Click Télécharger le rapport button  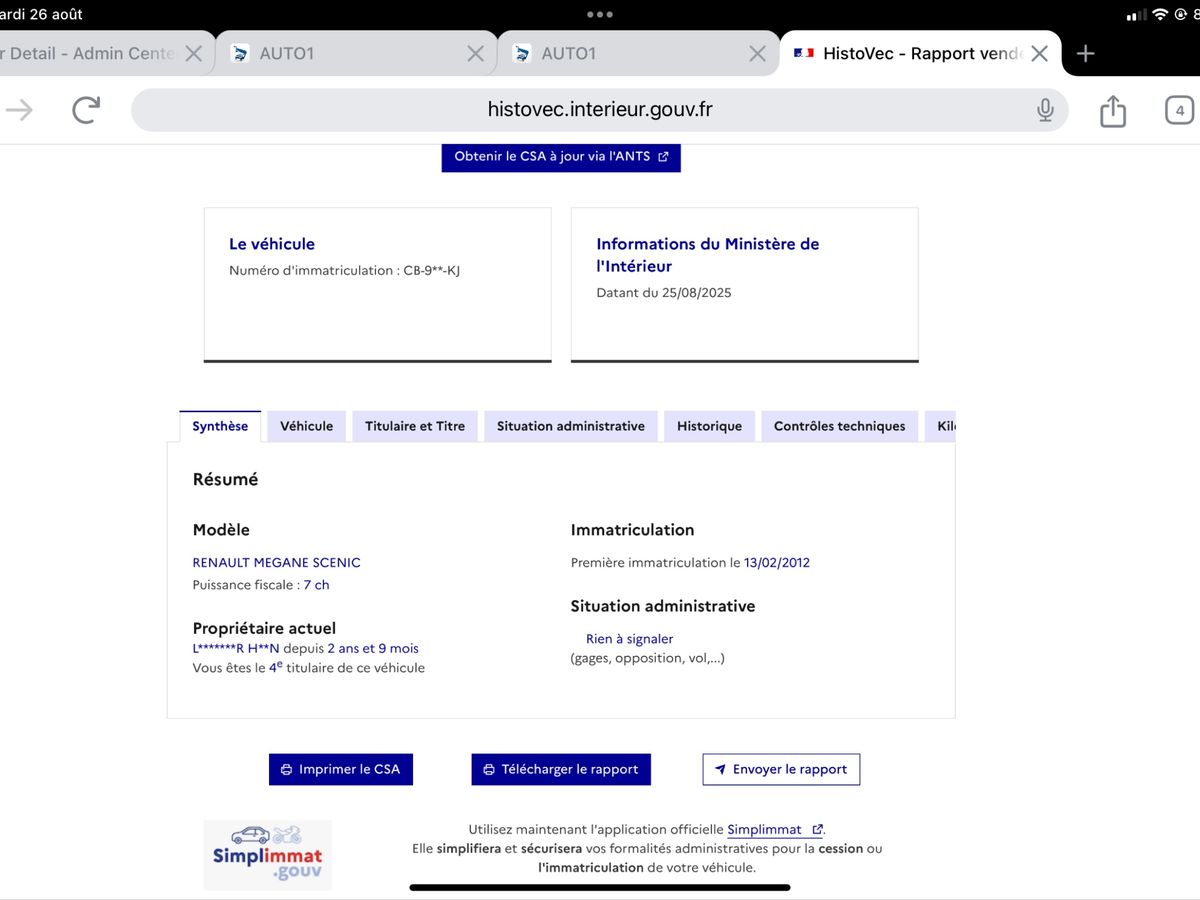click(x=561, y=769)
